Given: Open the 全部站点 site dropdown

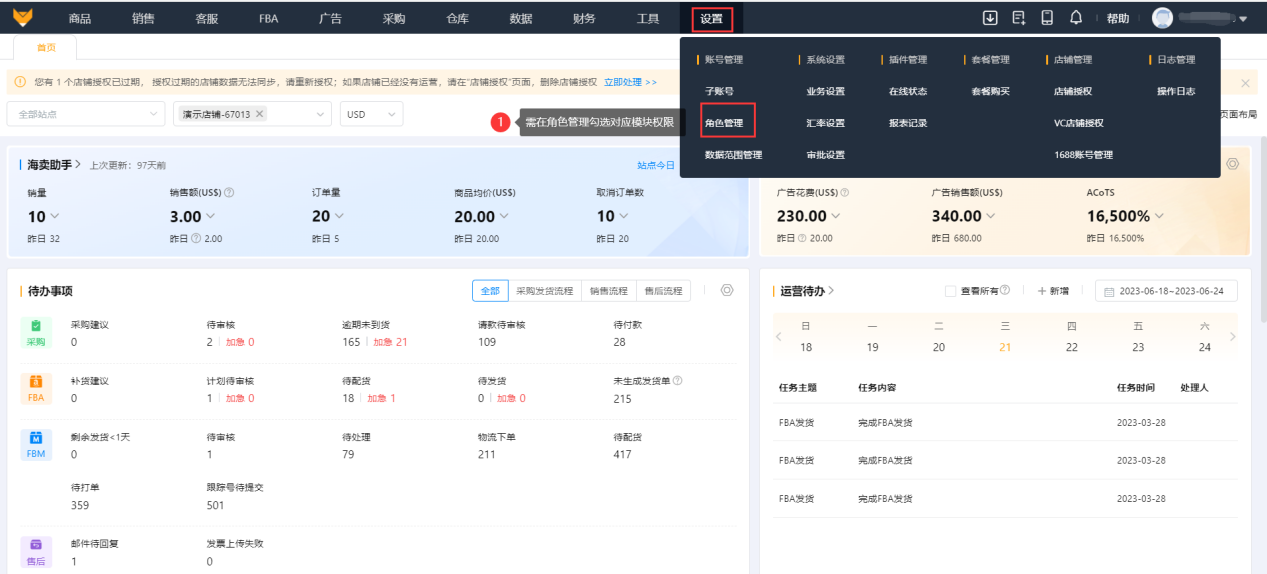Looking at the screenshot, I should pos(85,114).
